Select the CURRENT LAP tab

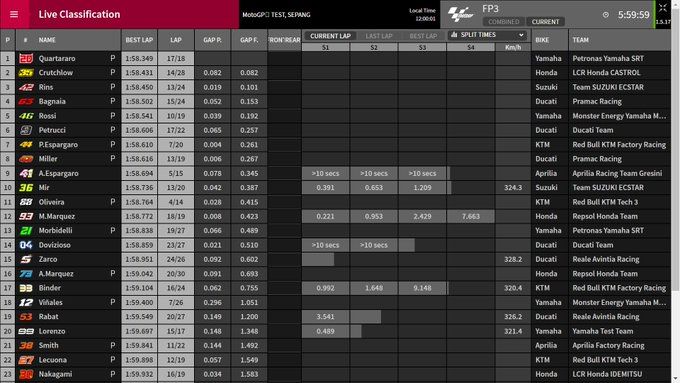pyautogui.click(x=330, y=36)
